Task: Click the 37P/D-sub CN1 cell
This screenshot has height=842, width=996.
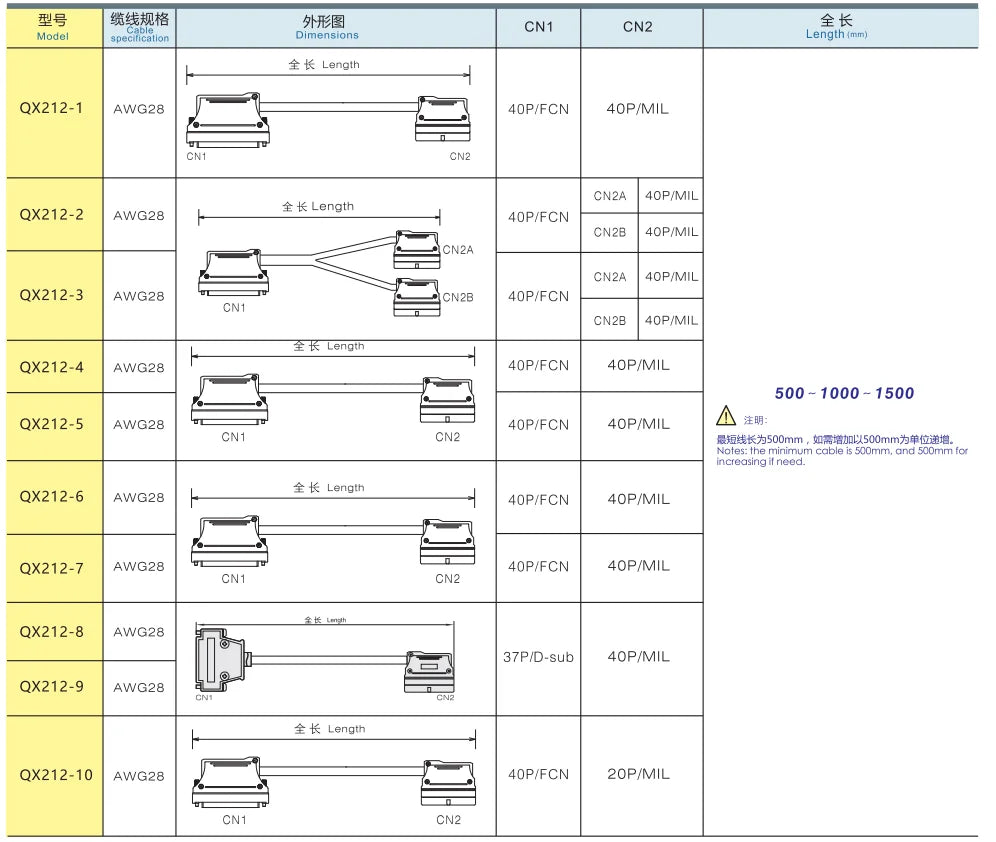Action: 539,658
